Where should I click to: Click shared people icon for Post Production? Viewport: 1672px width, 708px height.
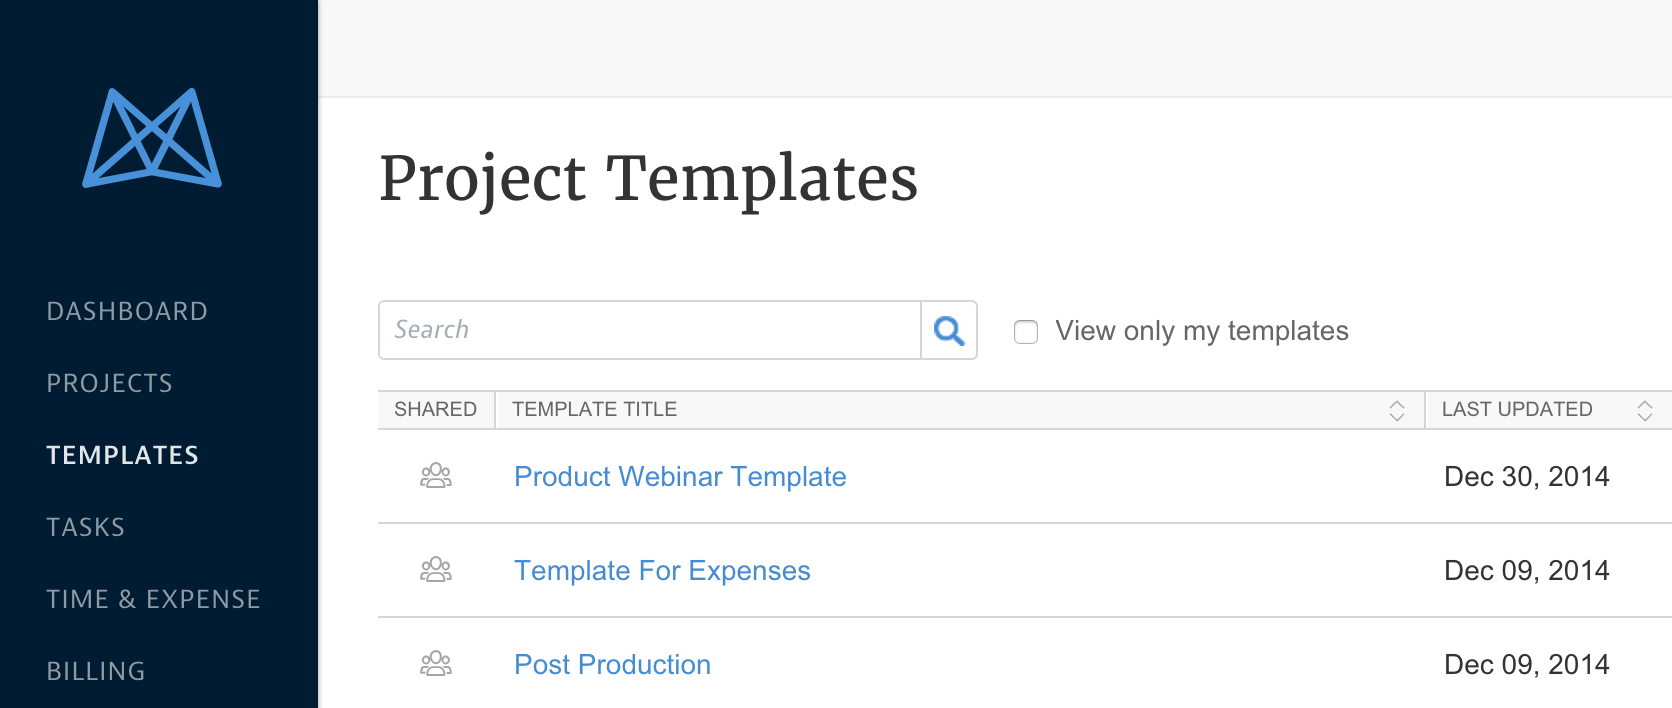click(x=436, y=664)
